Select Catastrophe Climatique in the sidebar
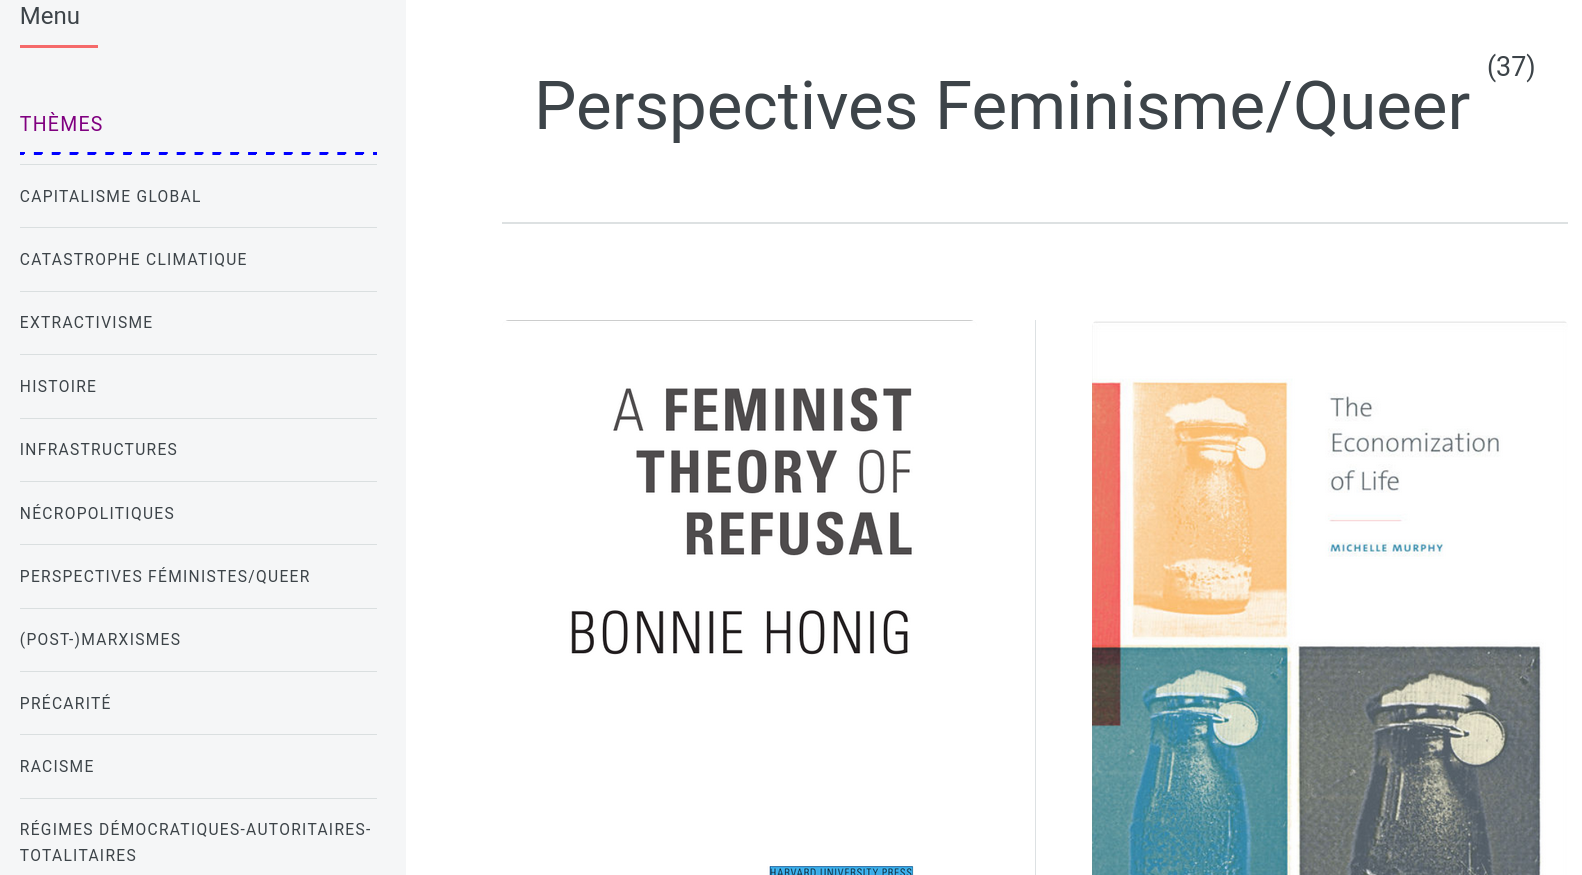This screenshot has width=1582, height=875. tap(133, 260)
